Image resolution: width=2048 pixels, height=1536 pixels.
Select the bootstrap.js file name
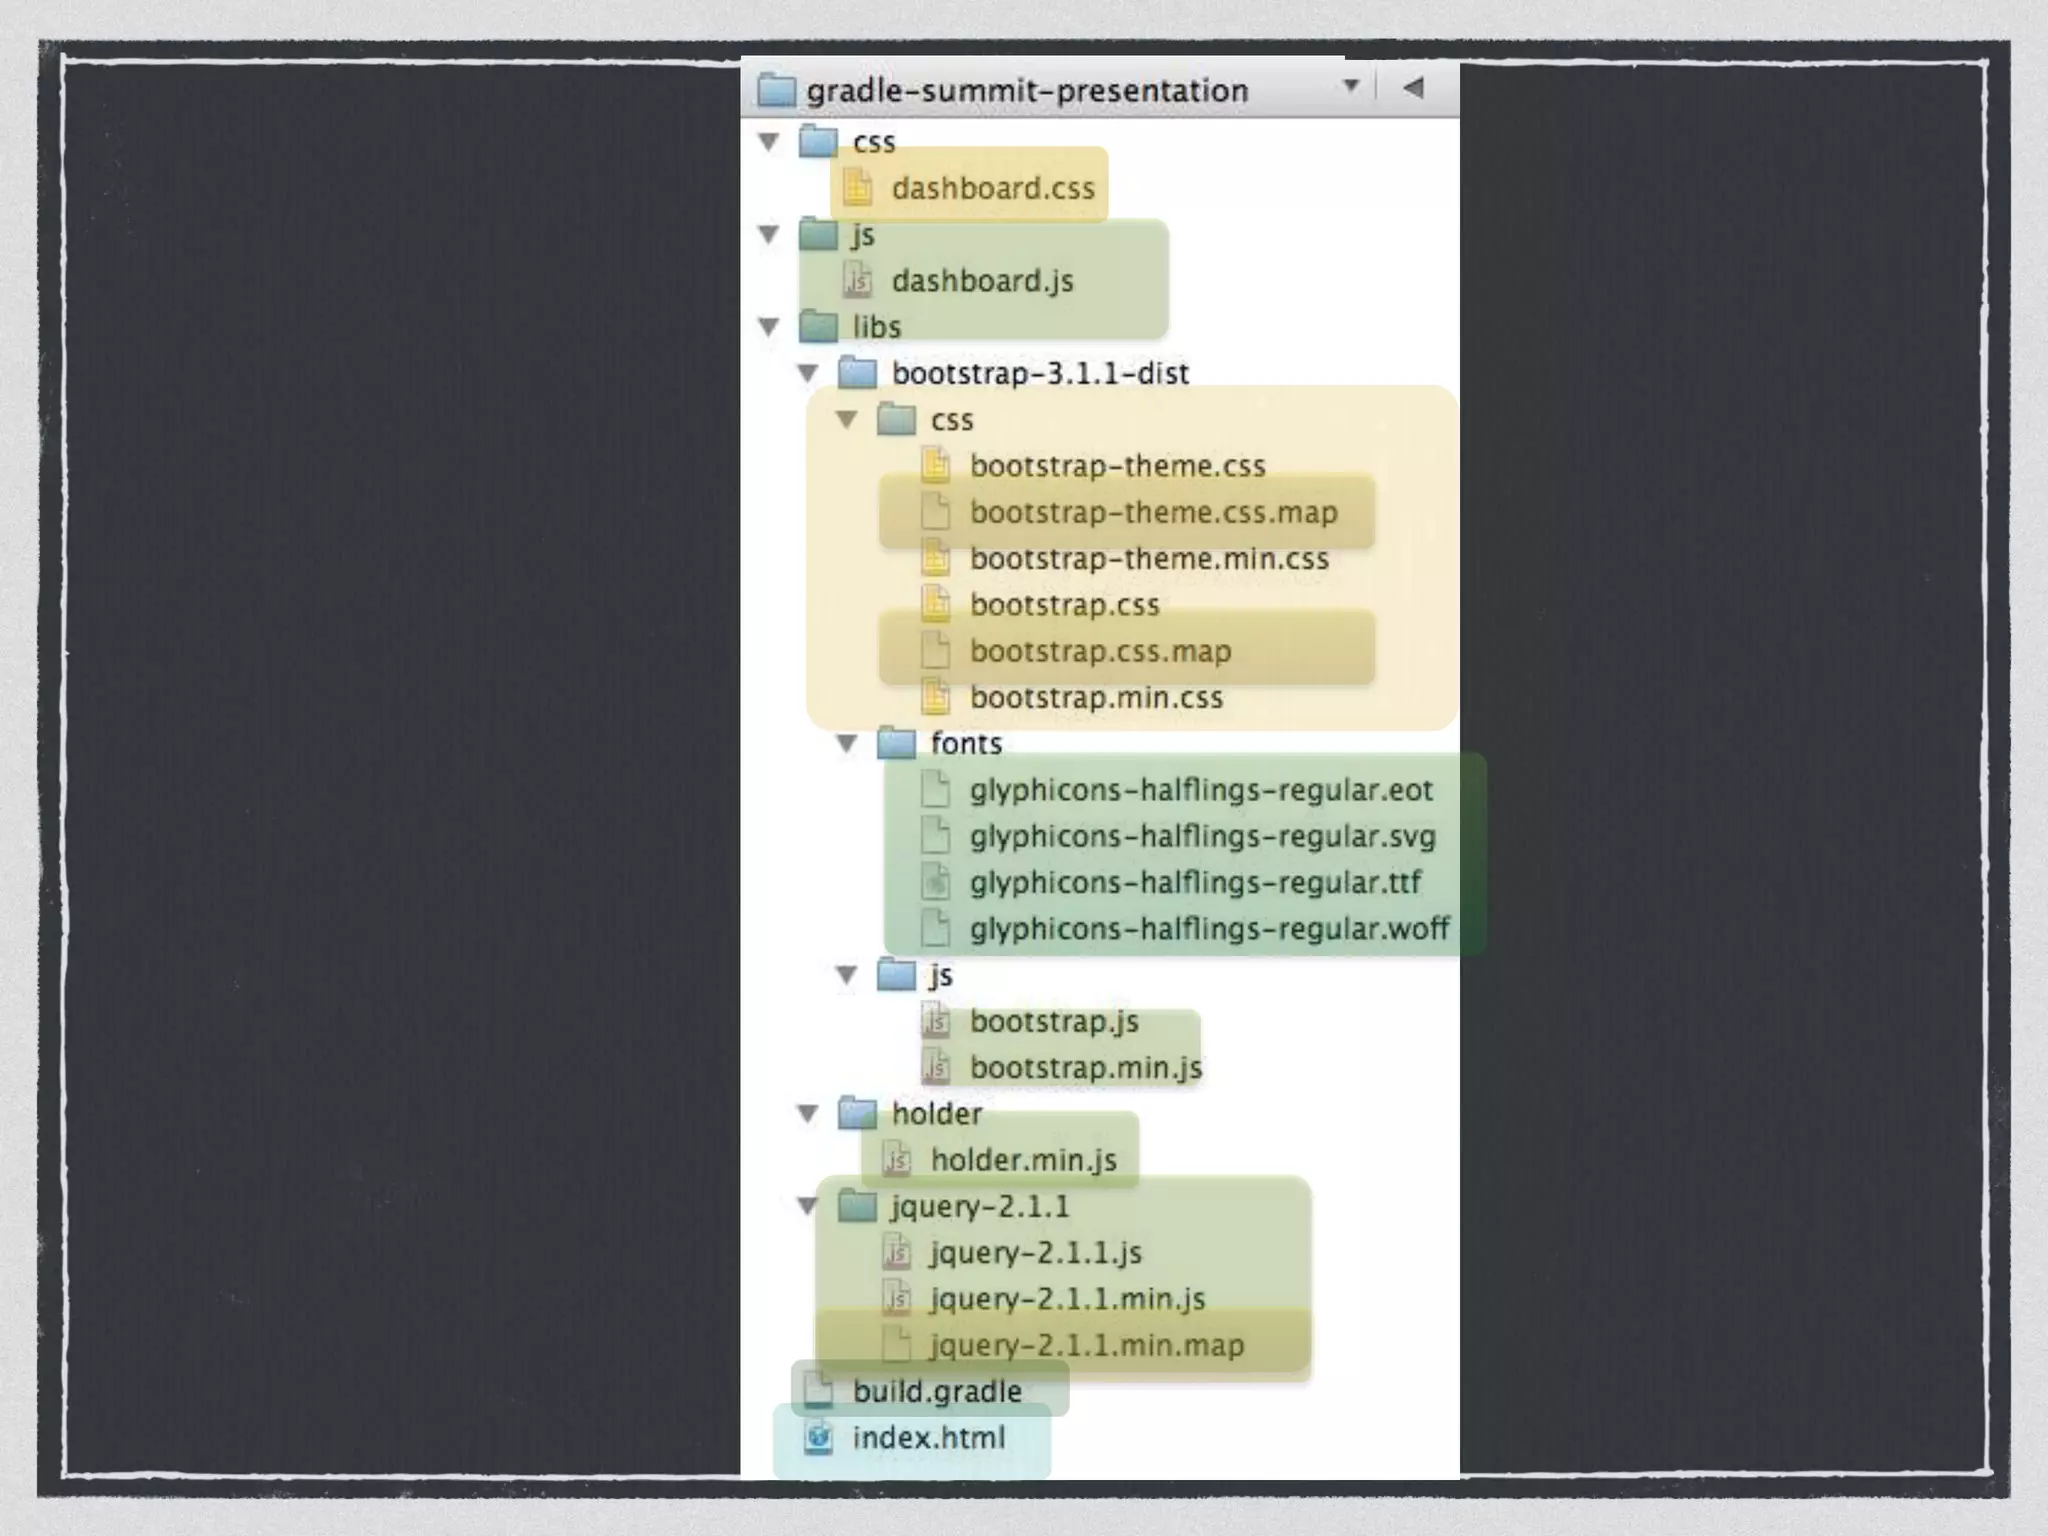pos(1054,1021)
